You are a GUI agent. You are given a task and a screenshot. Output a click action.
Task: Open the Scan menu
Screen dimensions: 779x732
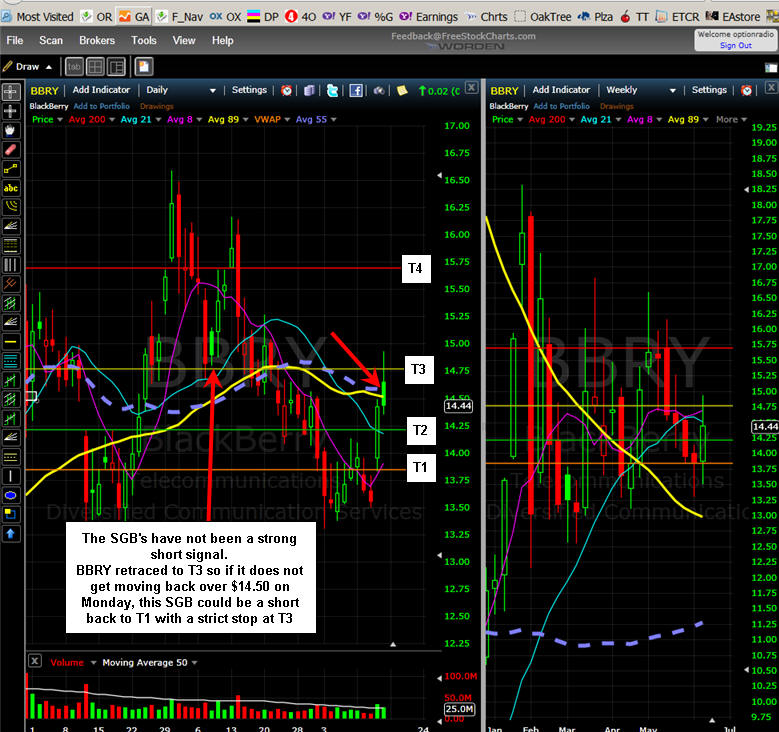[x=51, y=40]
